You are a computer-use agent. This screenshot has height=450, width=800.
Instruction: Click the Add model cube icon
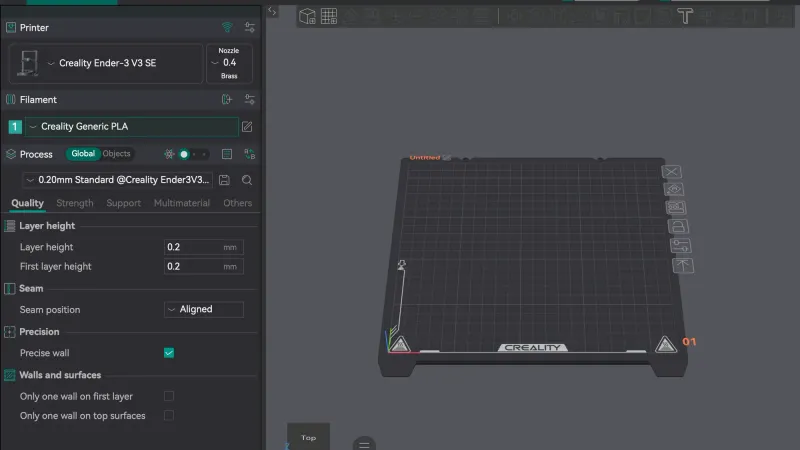(307, 16)
